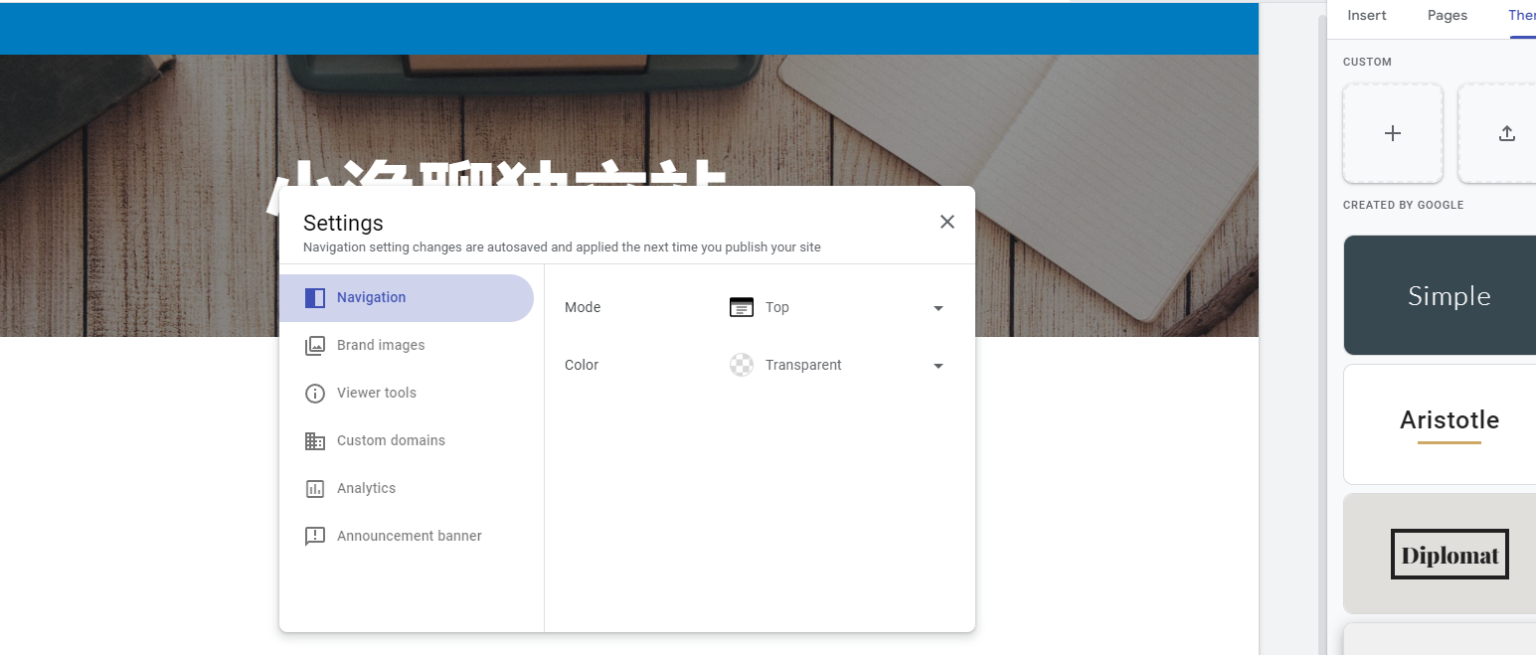The width and height of the screenshot is (1536, 655).
Task: Close the Settings dialog
Action: pos(946,221)
